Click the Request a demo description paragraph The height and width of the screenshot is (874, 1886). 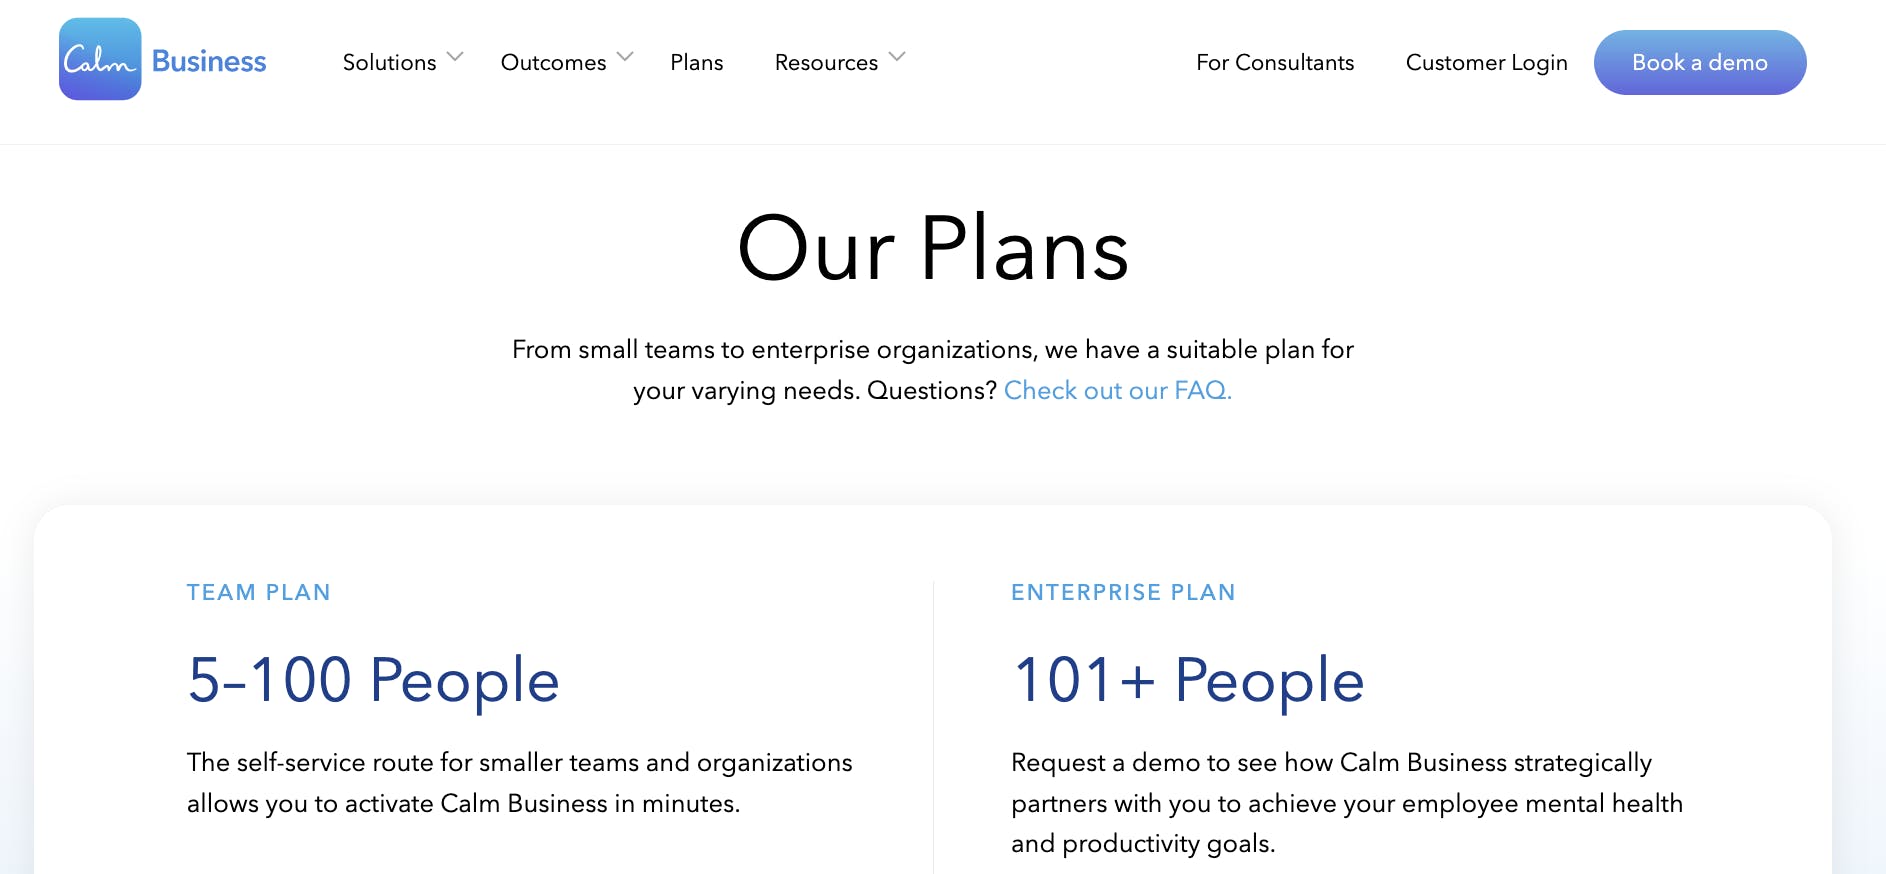1346,803
